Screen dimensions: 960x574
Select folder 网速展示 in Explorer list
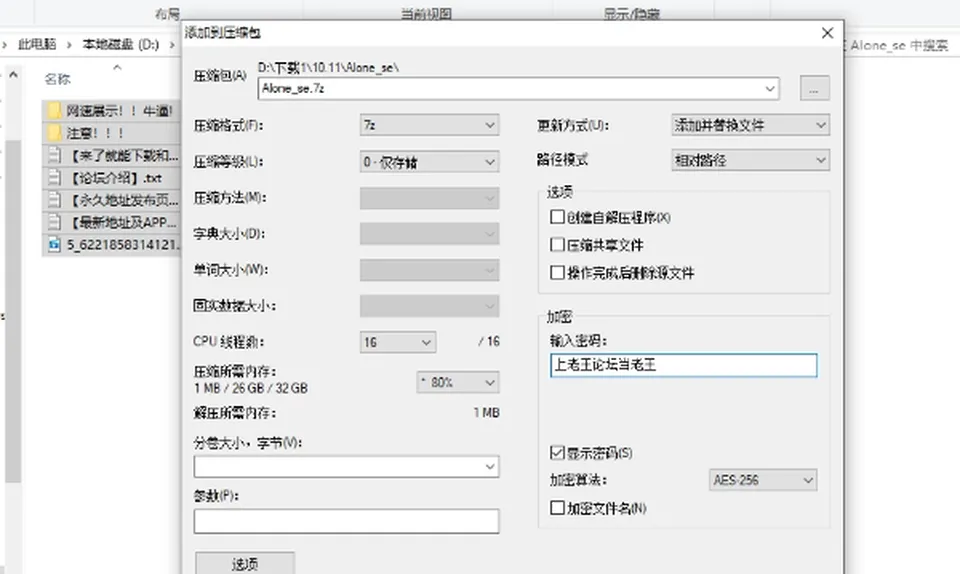(x=111, y=111)
